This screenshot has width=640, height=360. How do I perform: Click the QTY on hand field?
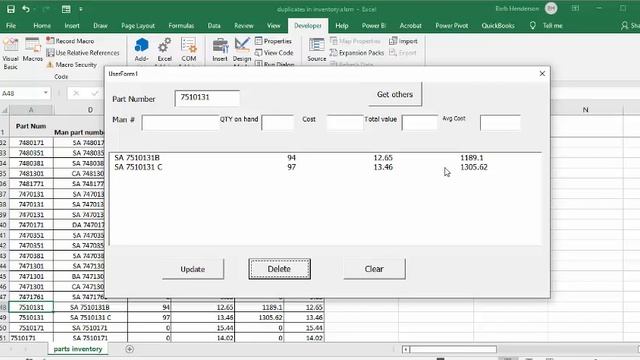[277, 122]
